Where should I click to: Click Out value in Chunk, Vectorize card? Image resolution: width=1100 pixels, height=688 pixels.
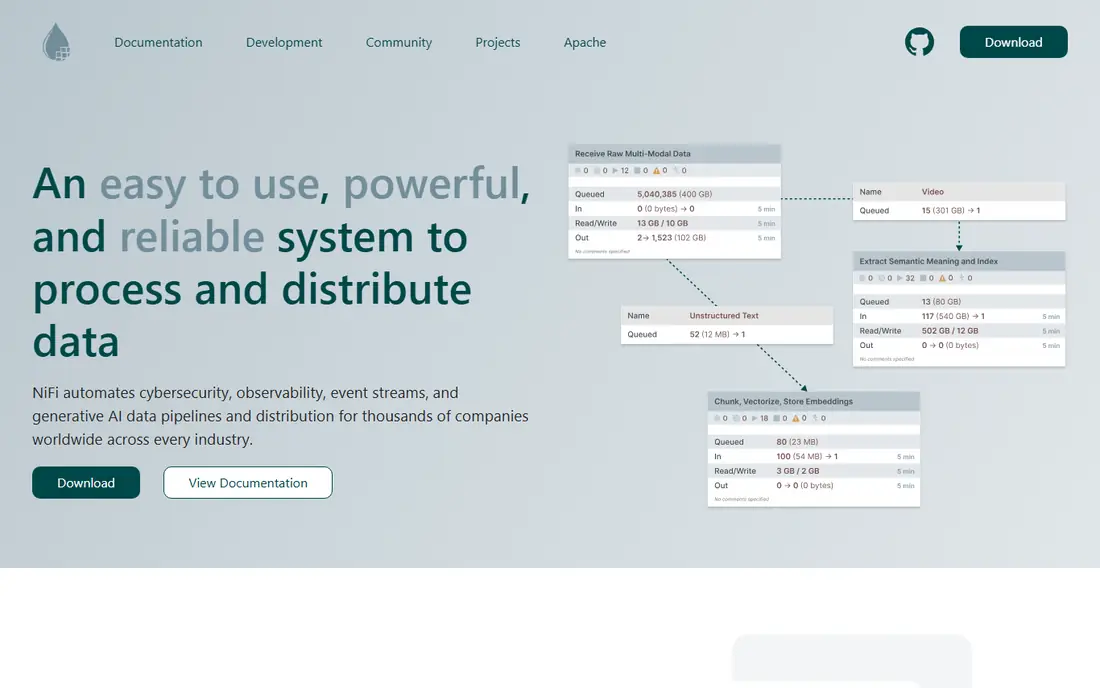click(x=805, y=485)
